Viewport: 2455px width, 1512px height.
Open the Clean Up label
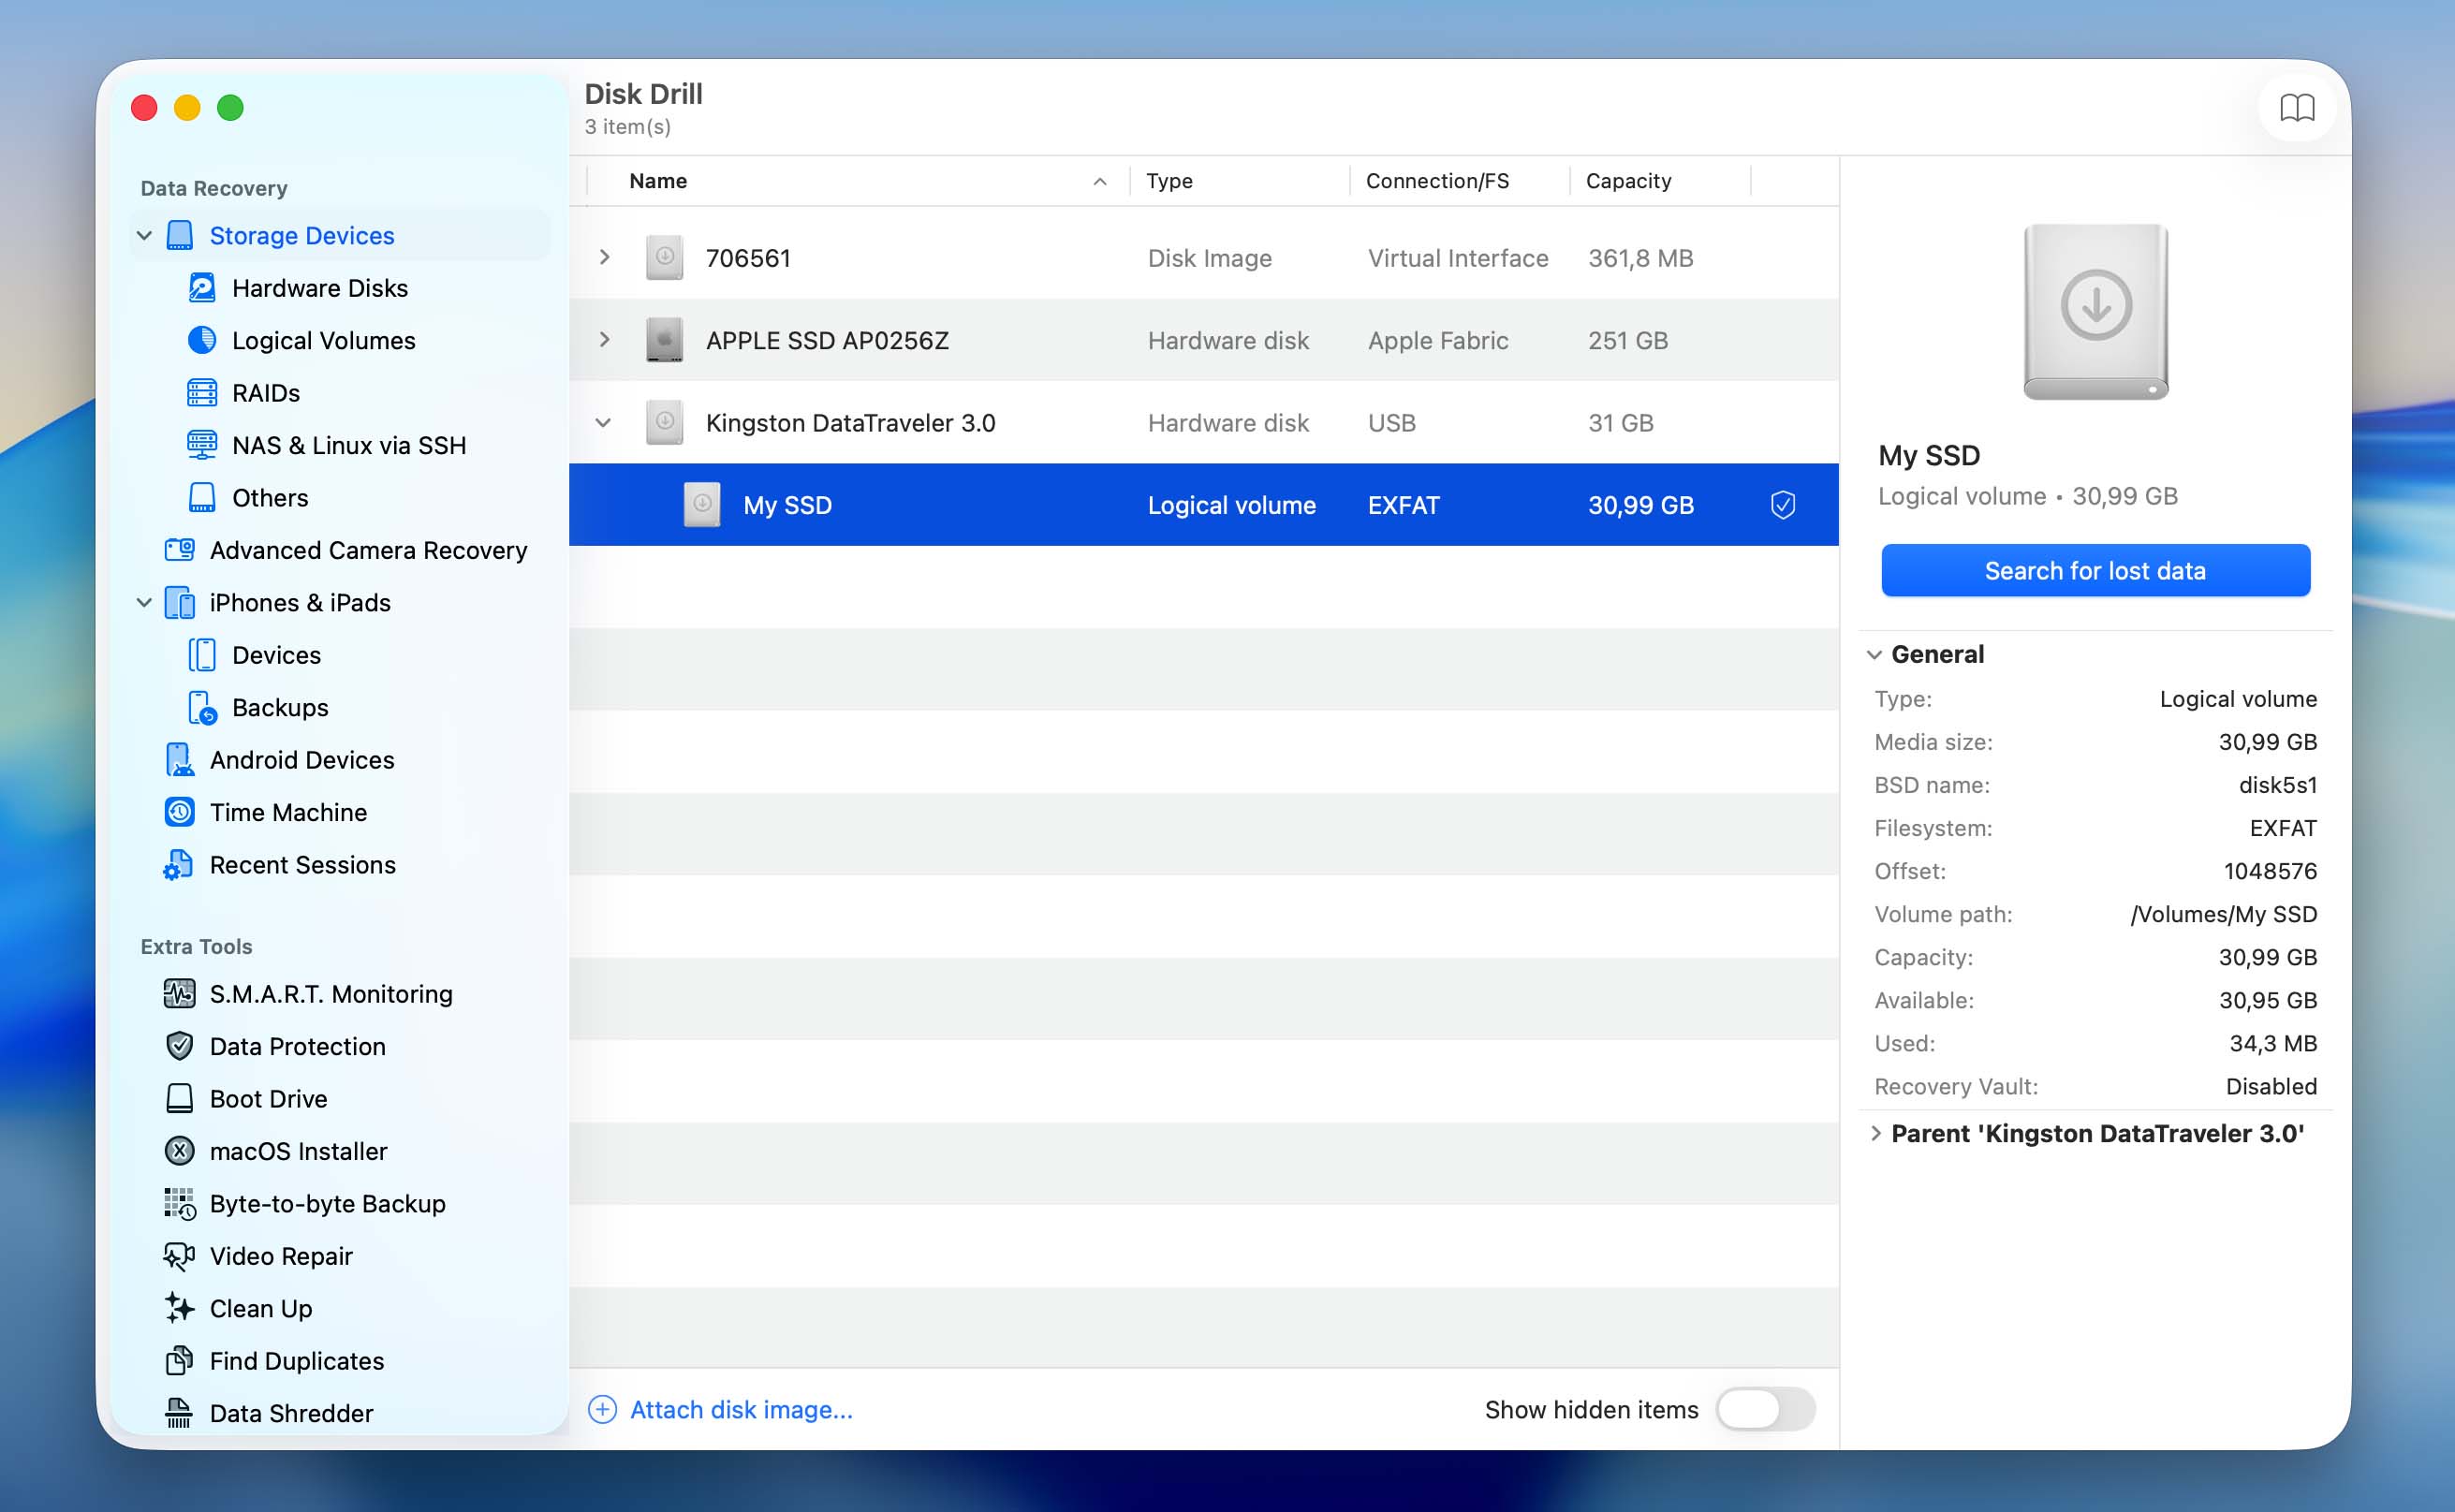click(x=261, y=1308)
